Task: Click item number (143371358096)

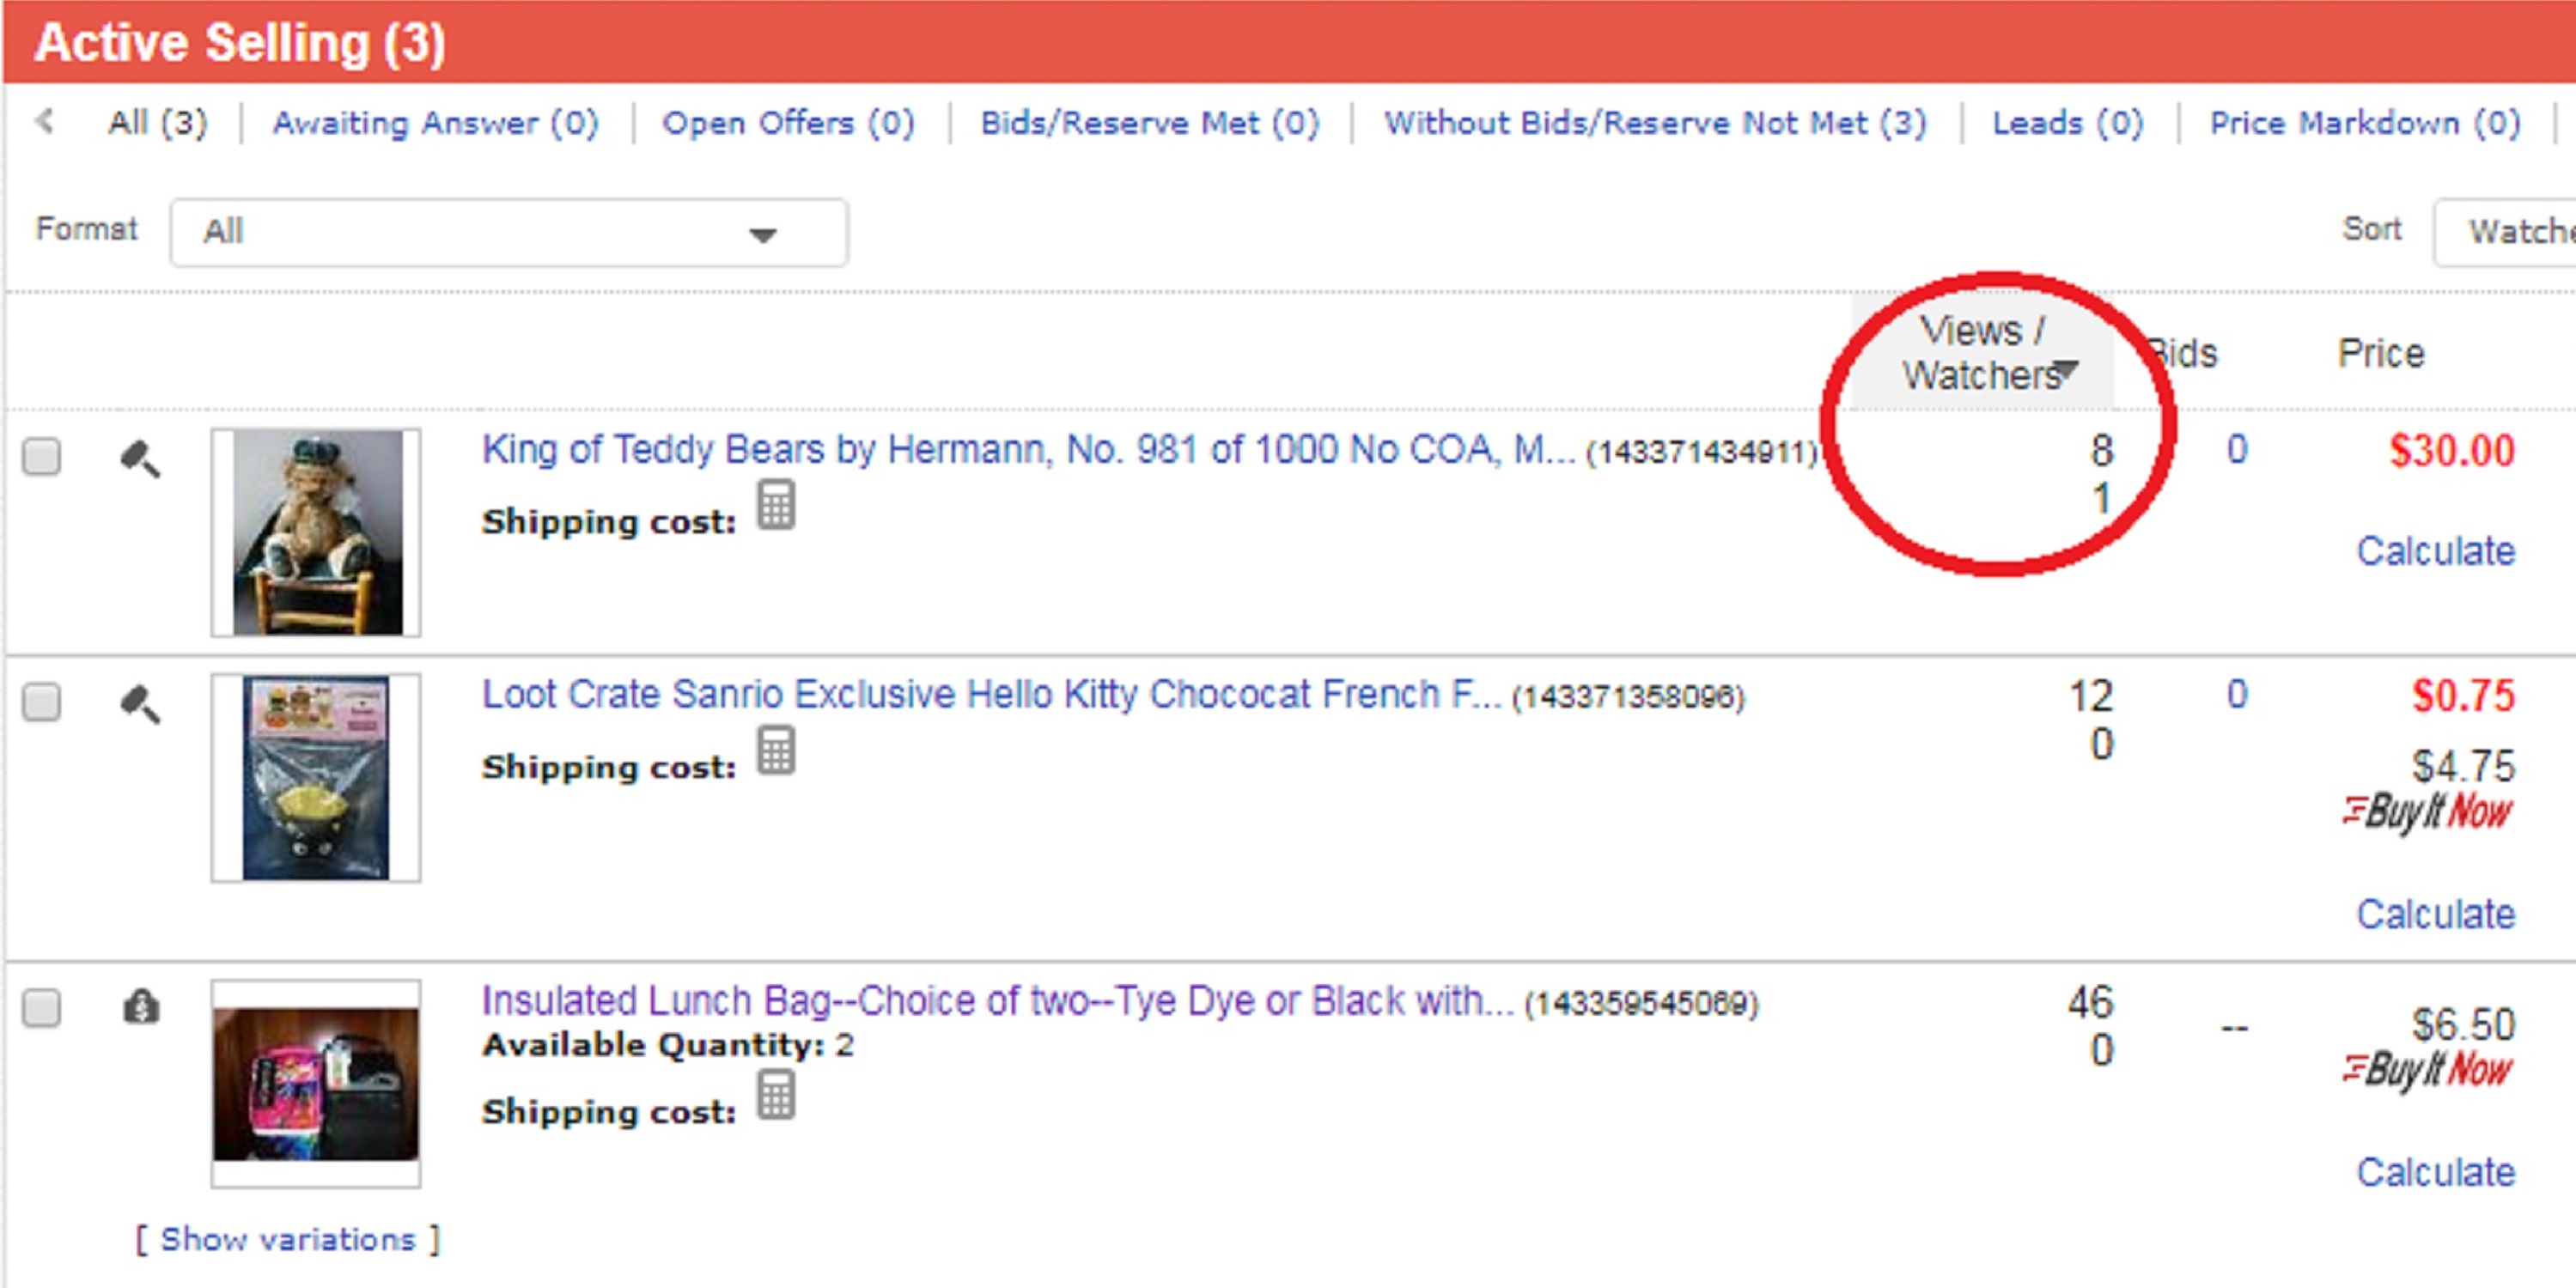Action: pyautogui.click(x=1628, y=698)
